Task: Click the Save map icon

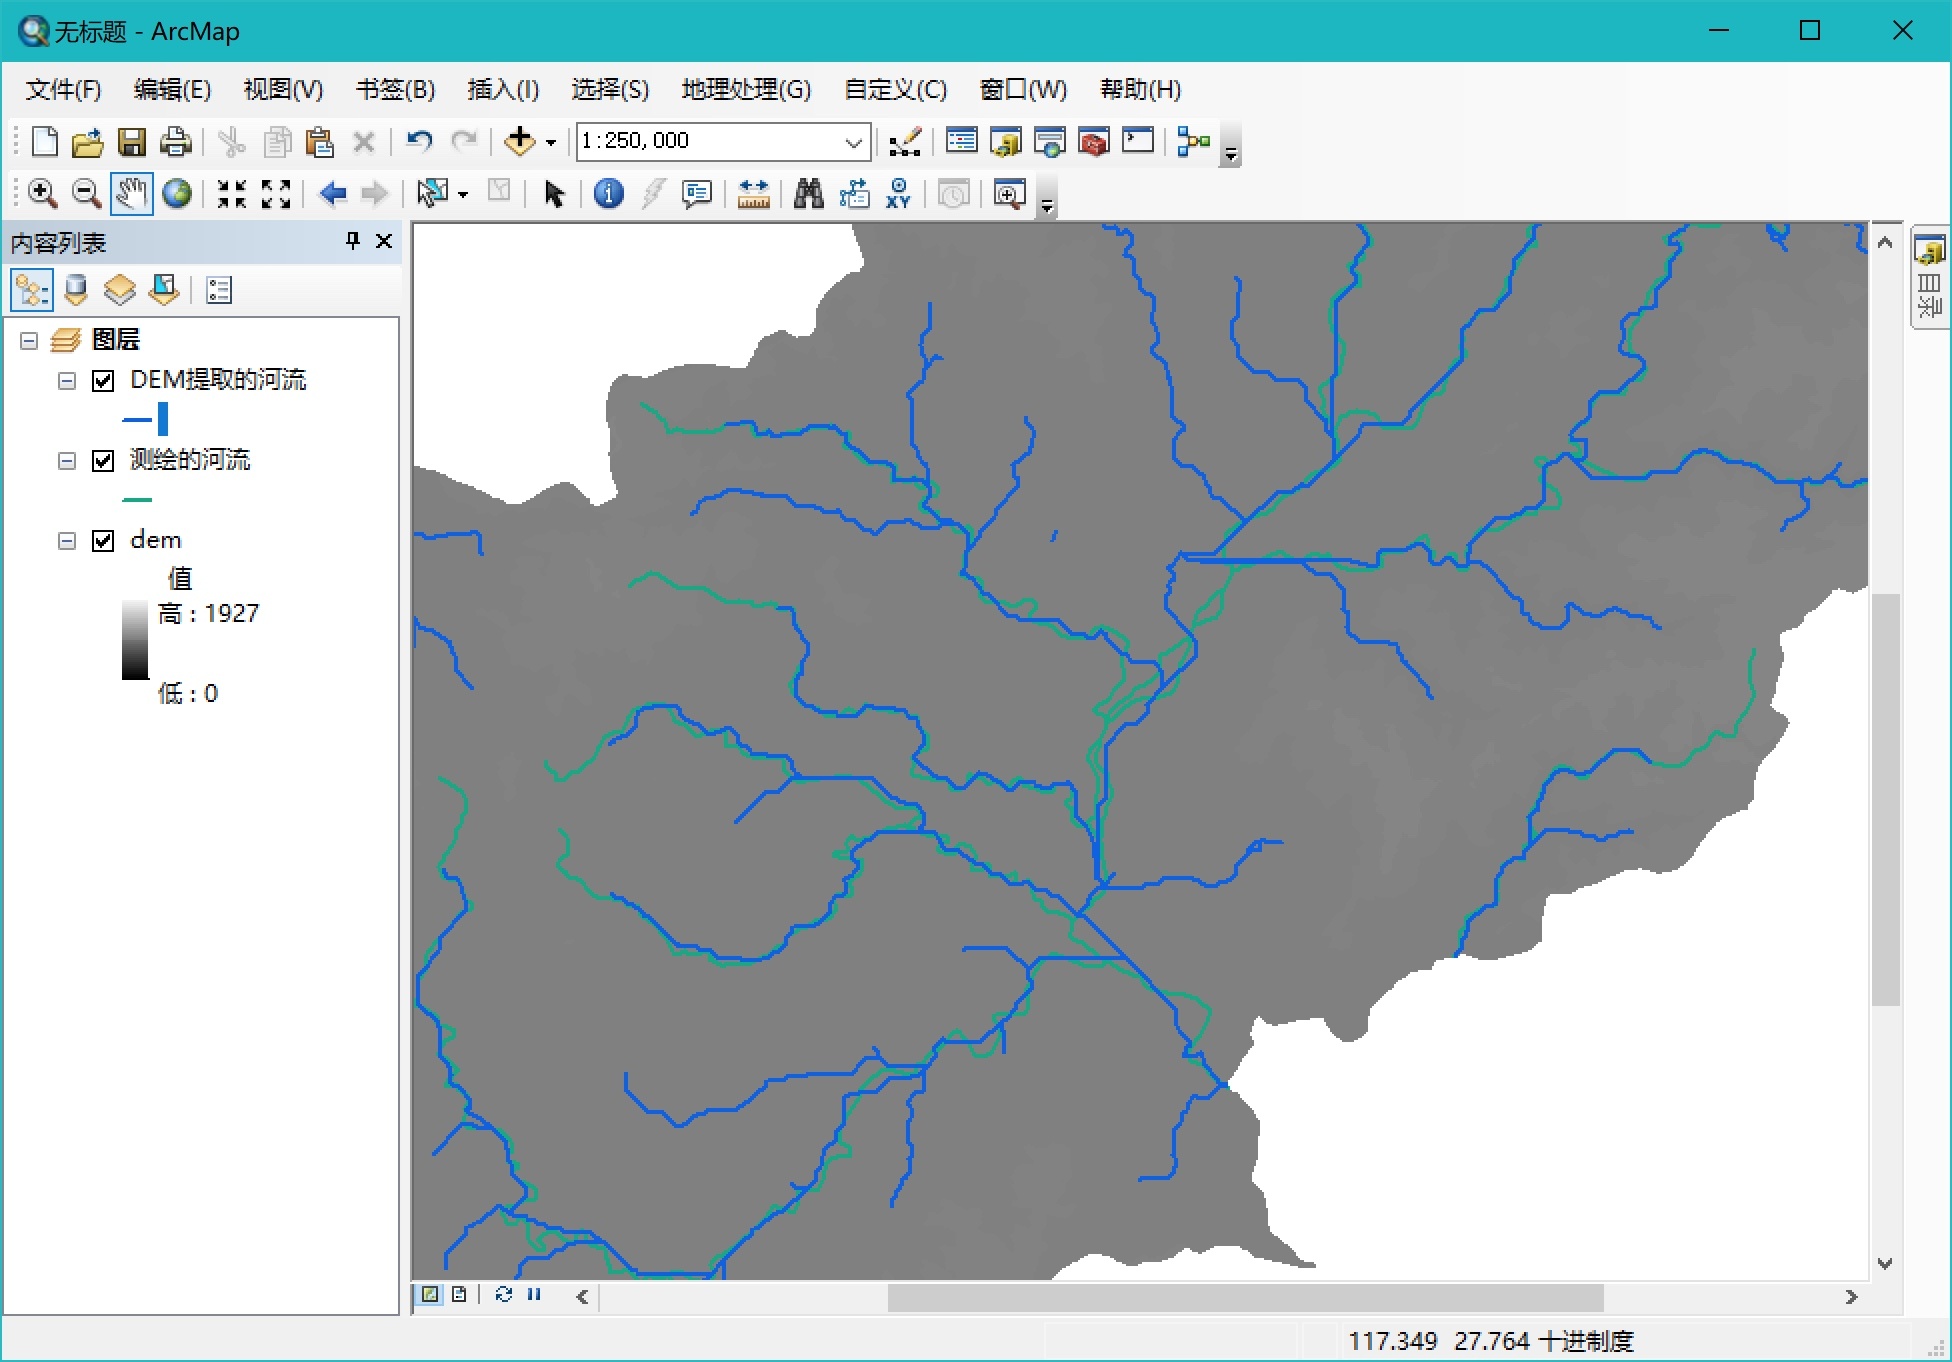Action: pos(132,142)
